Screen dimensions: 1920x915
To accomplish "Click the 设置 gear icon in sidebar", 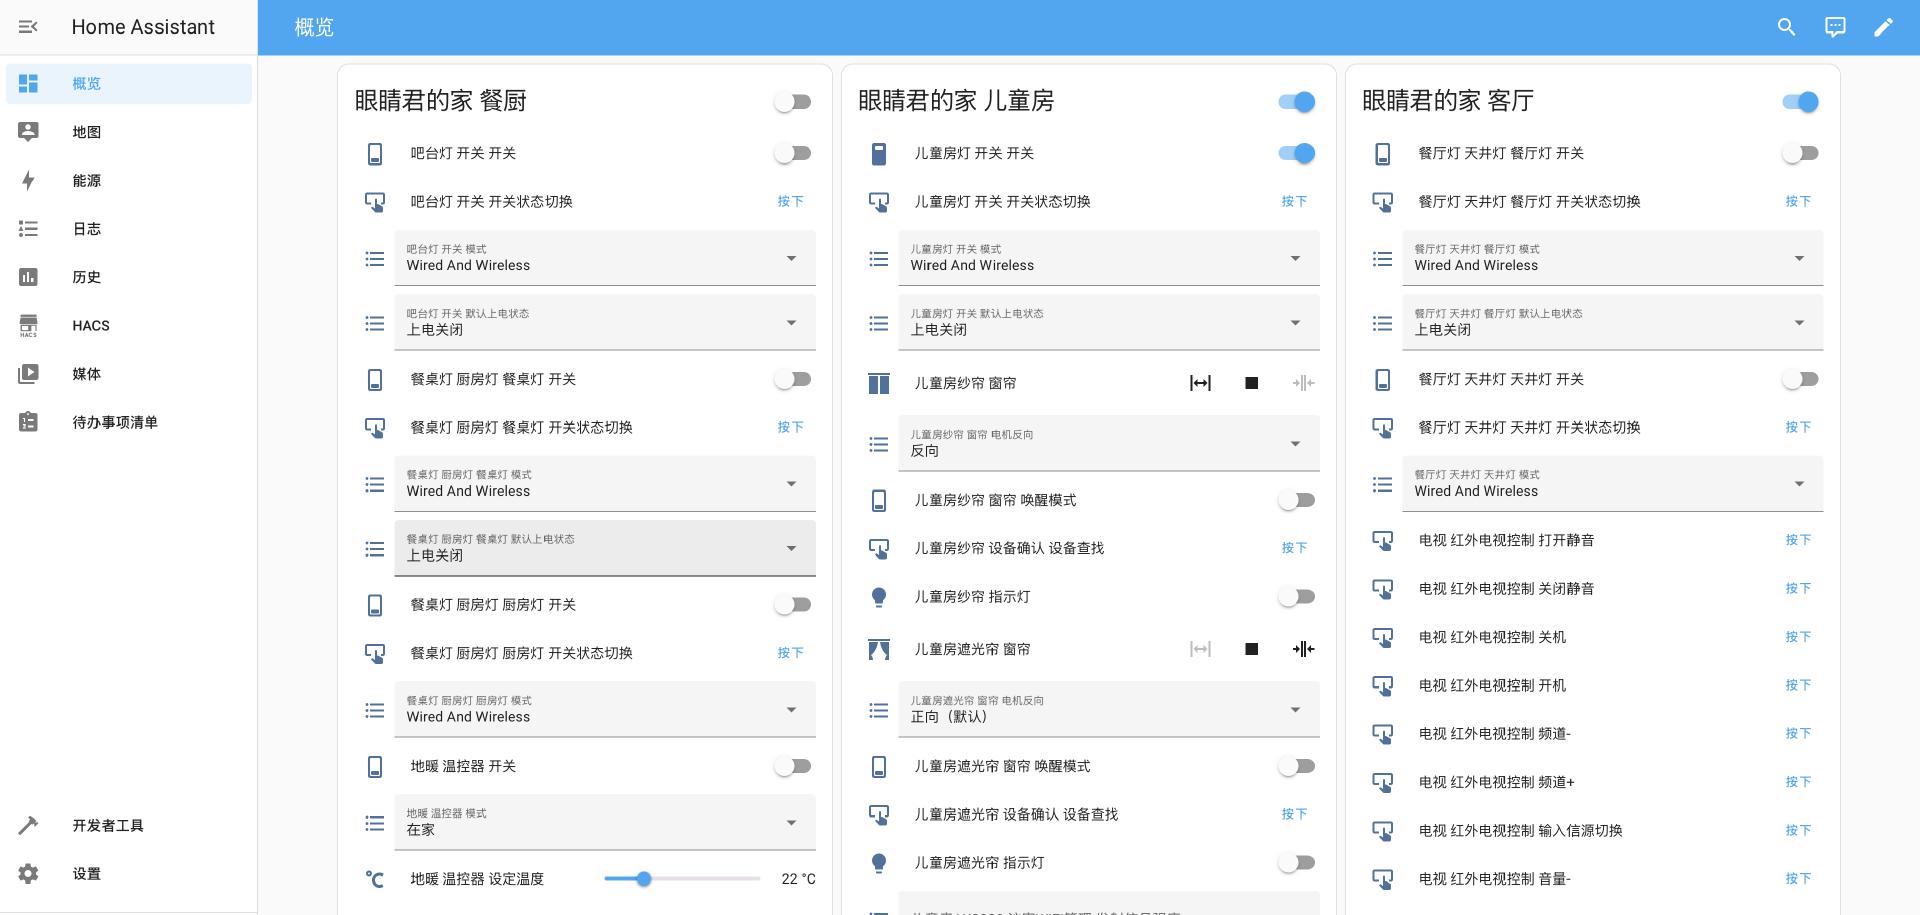I will point(28,874).
